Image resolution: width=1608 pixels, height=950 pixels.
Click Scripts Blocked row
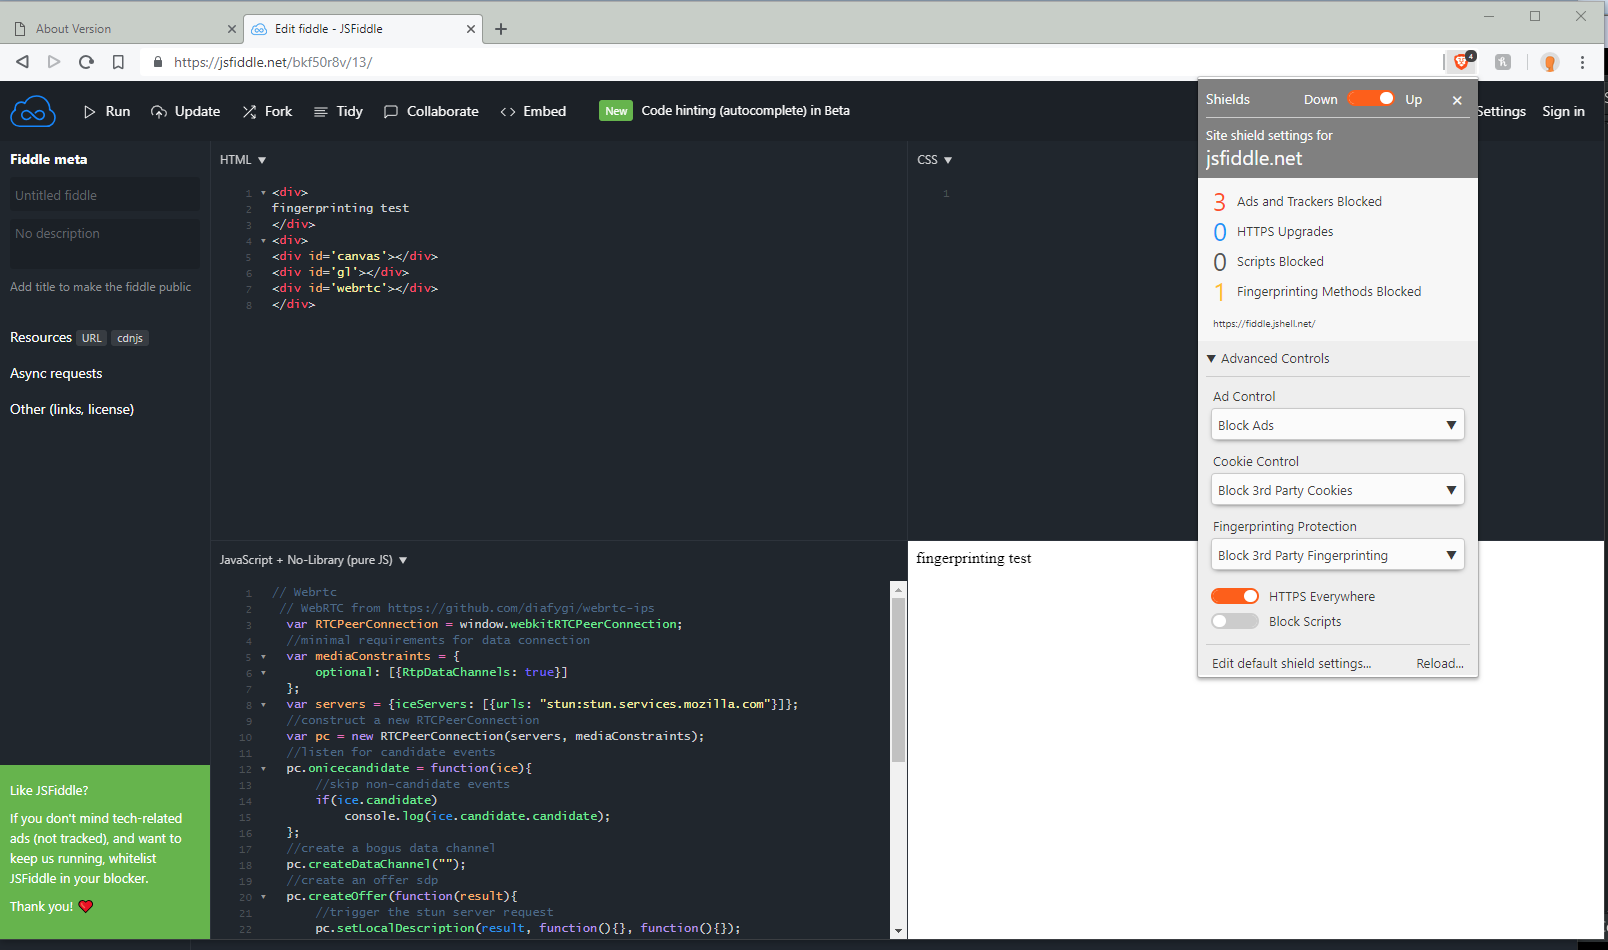click(x=1268, y=262)
